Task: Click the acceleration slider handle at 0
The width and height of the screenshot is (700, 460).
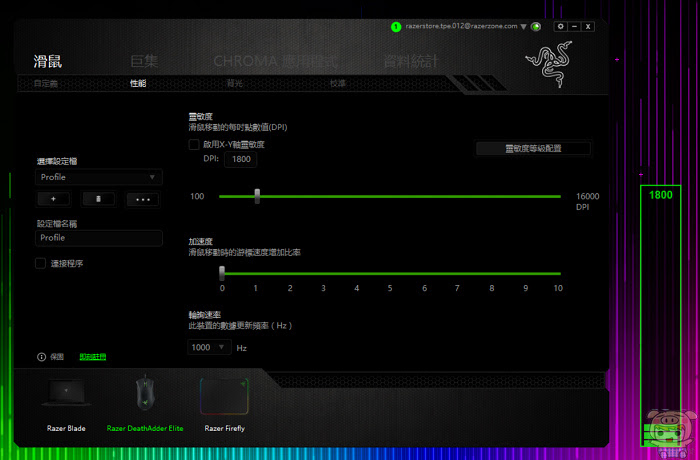Action: coord(222,273)
